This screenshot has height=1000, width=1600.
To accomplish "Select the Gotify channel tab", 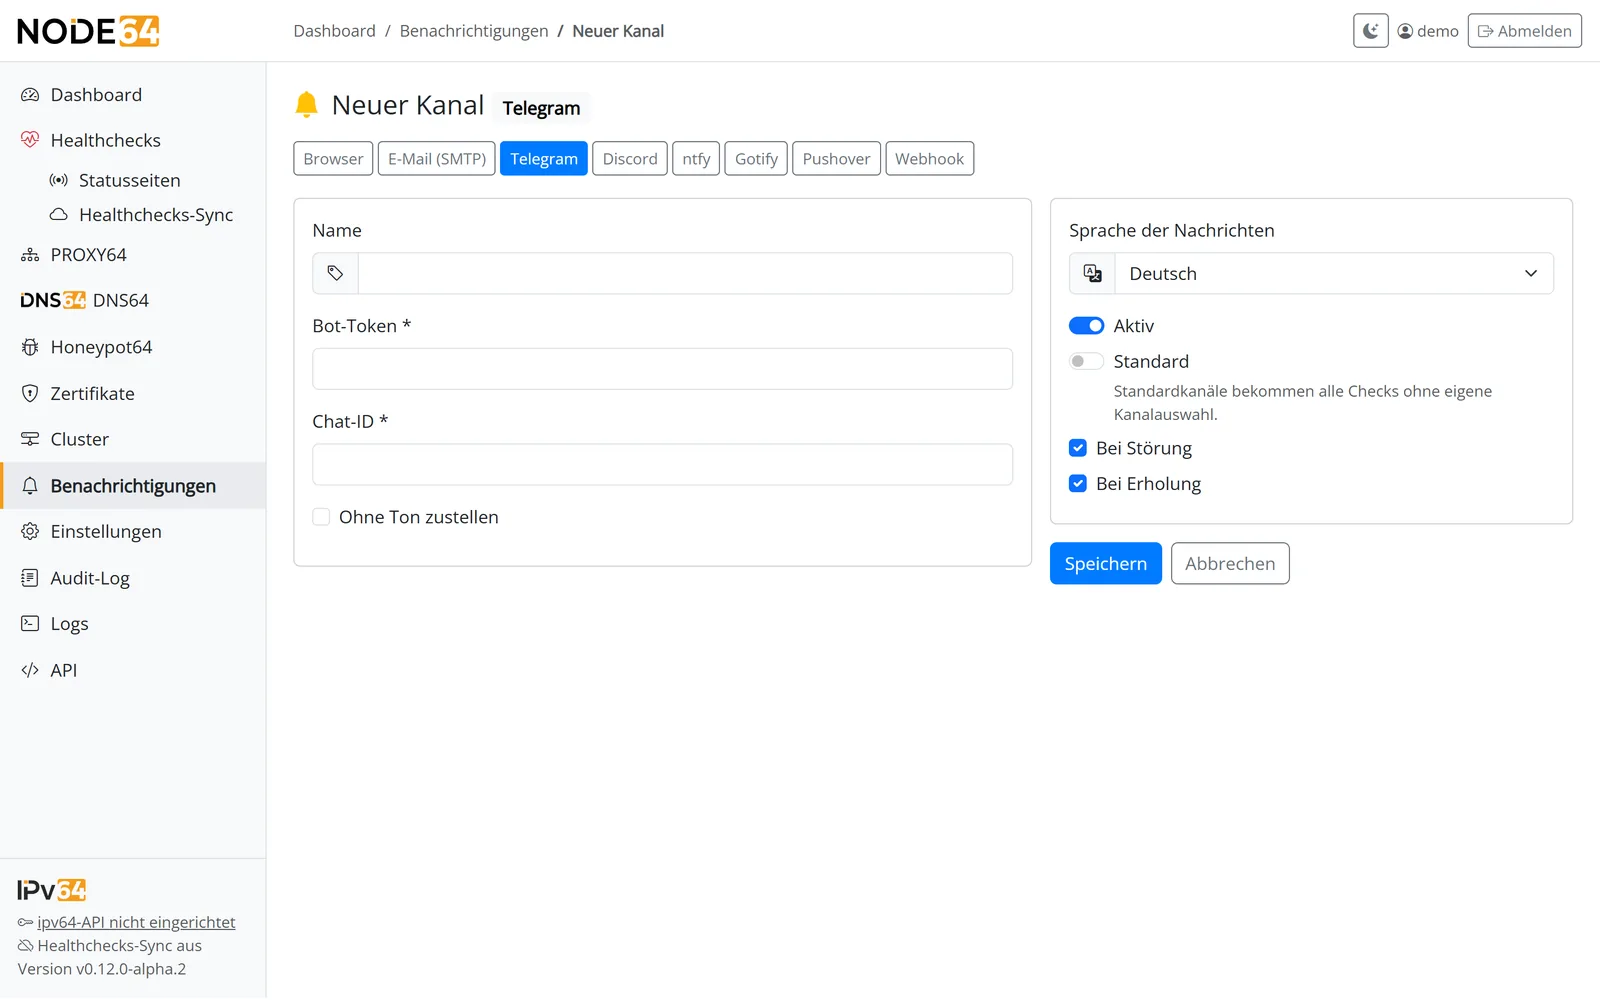I will [x=756, y=158].
